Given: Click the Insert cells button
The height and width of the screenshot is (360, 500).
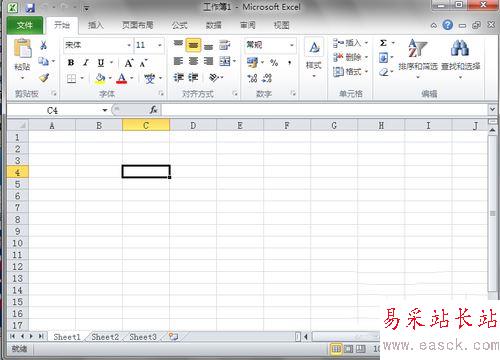Looking at the screenshot, I should [x=350, y=43].
